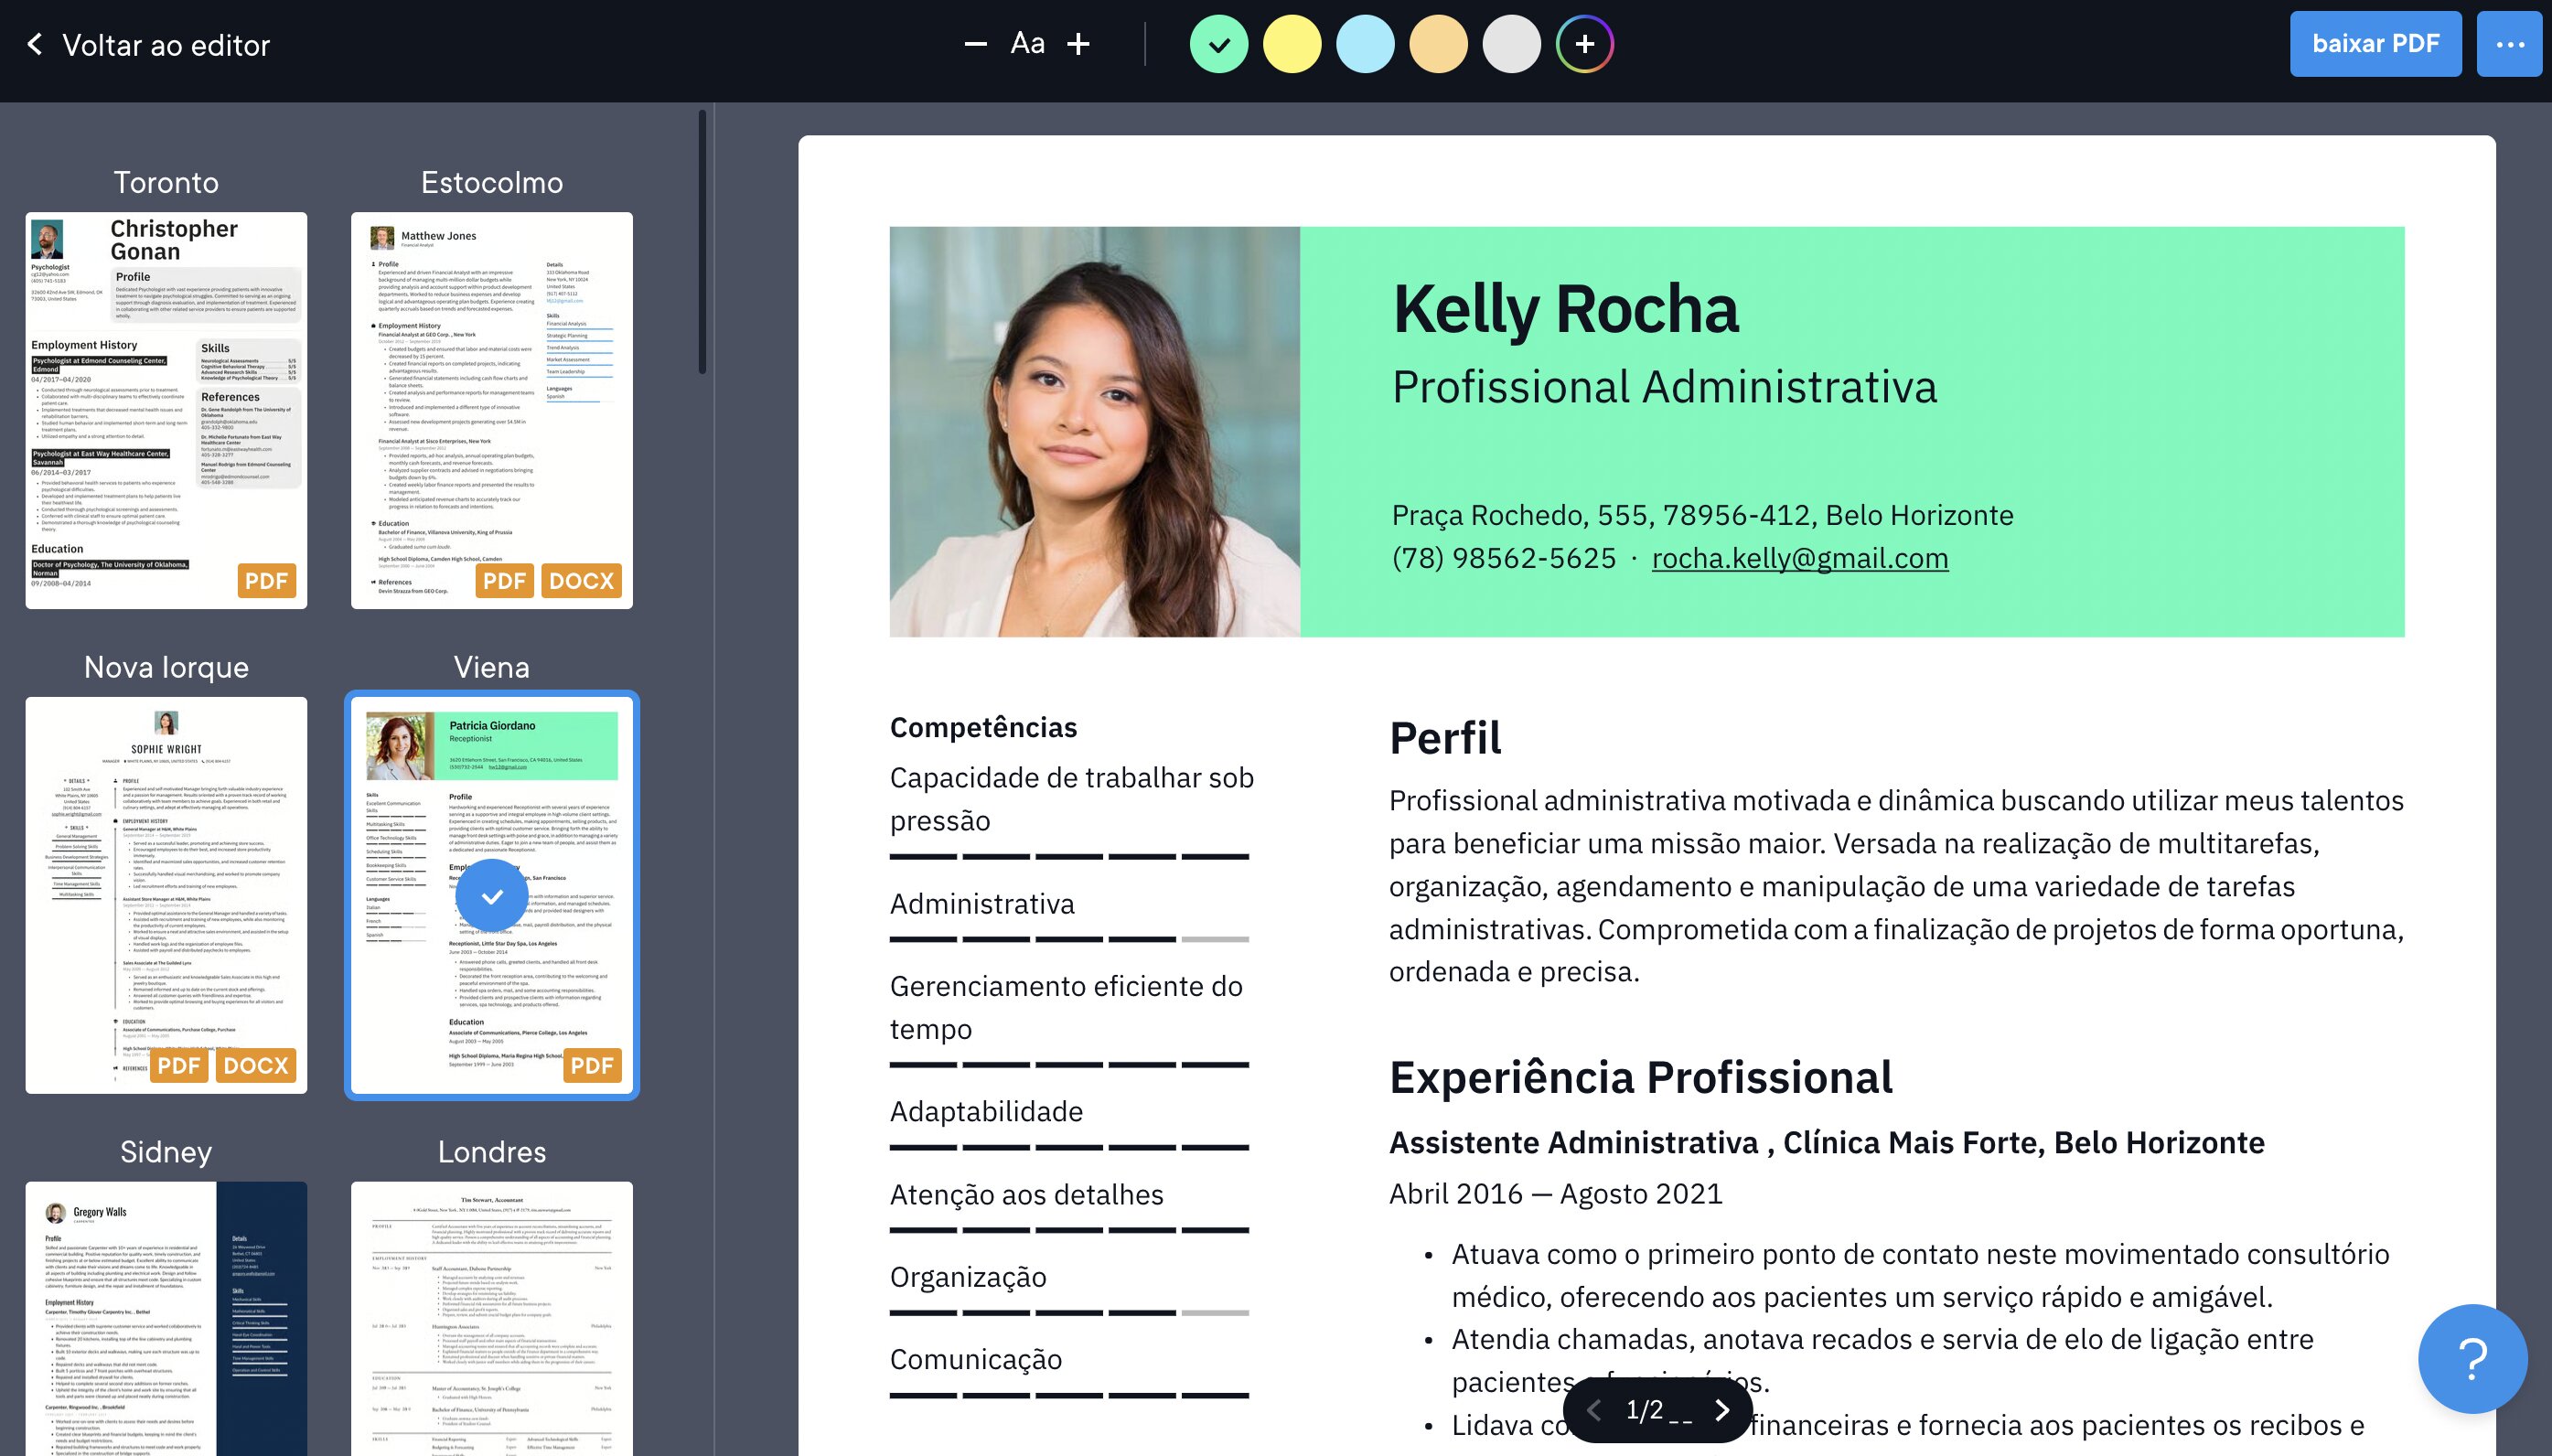The width and height of the screenshot is (2552, 1456).
Task: Choose the light blue color swatch
Action: click(x=1365, y=44)
